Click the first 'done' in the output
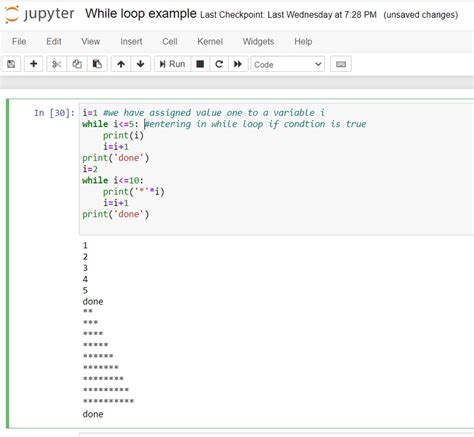 tap(93, 302)
